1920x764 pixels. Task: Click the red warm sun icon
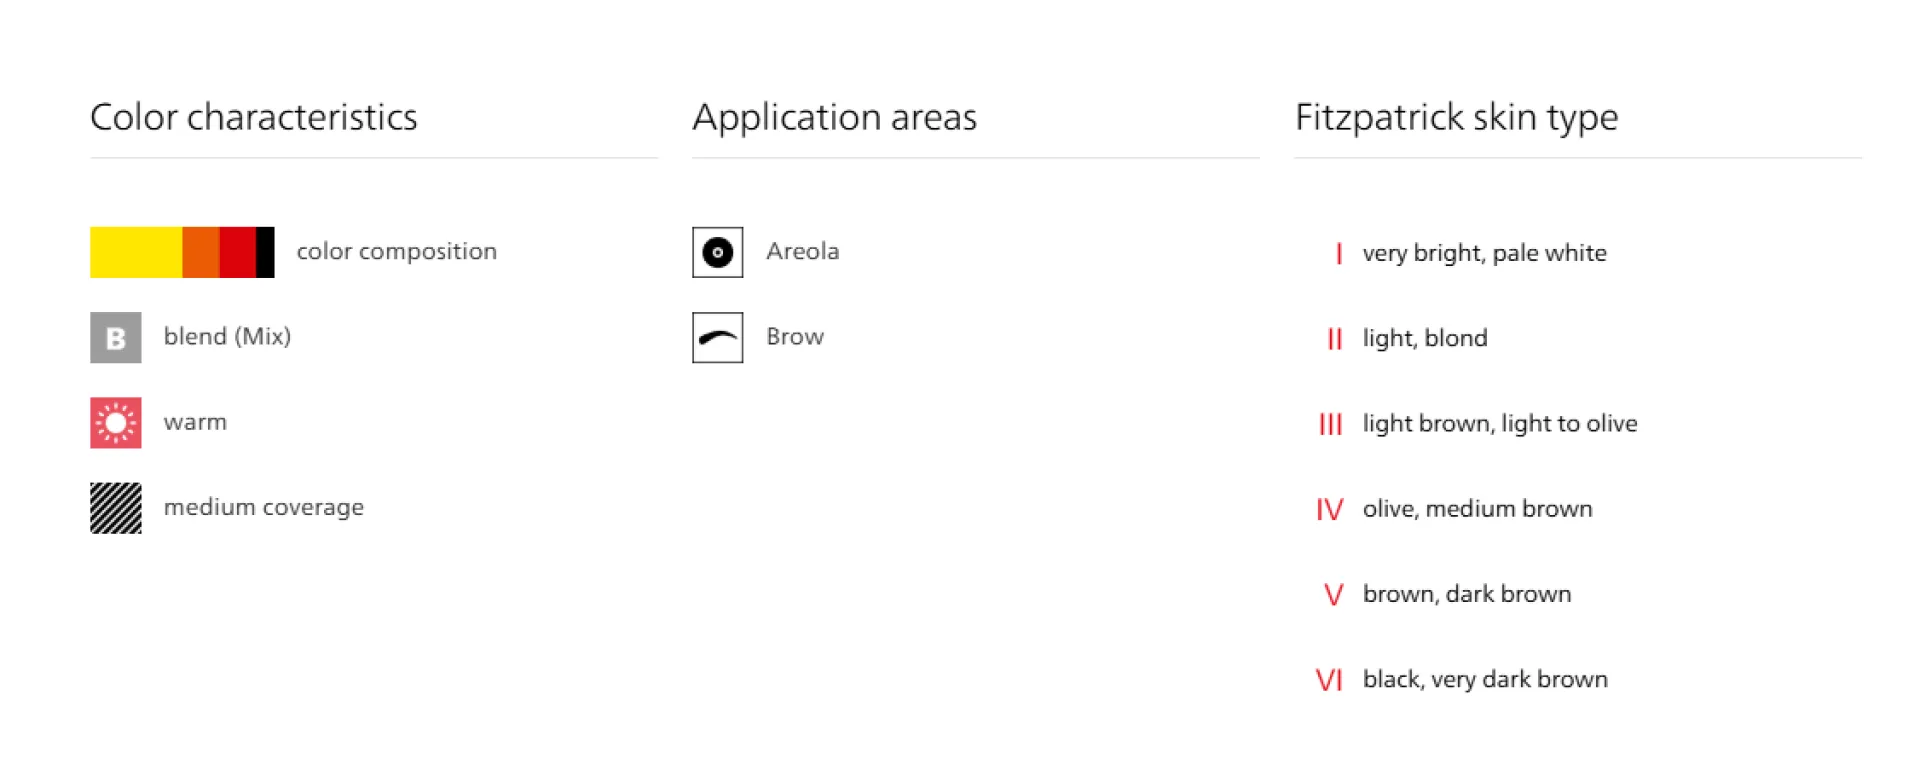[116, 423]
